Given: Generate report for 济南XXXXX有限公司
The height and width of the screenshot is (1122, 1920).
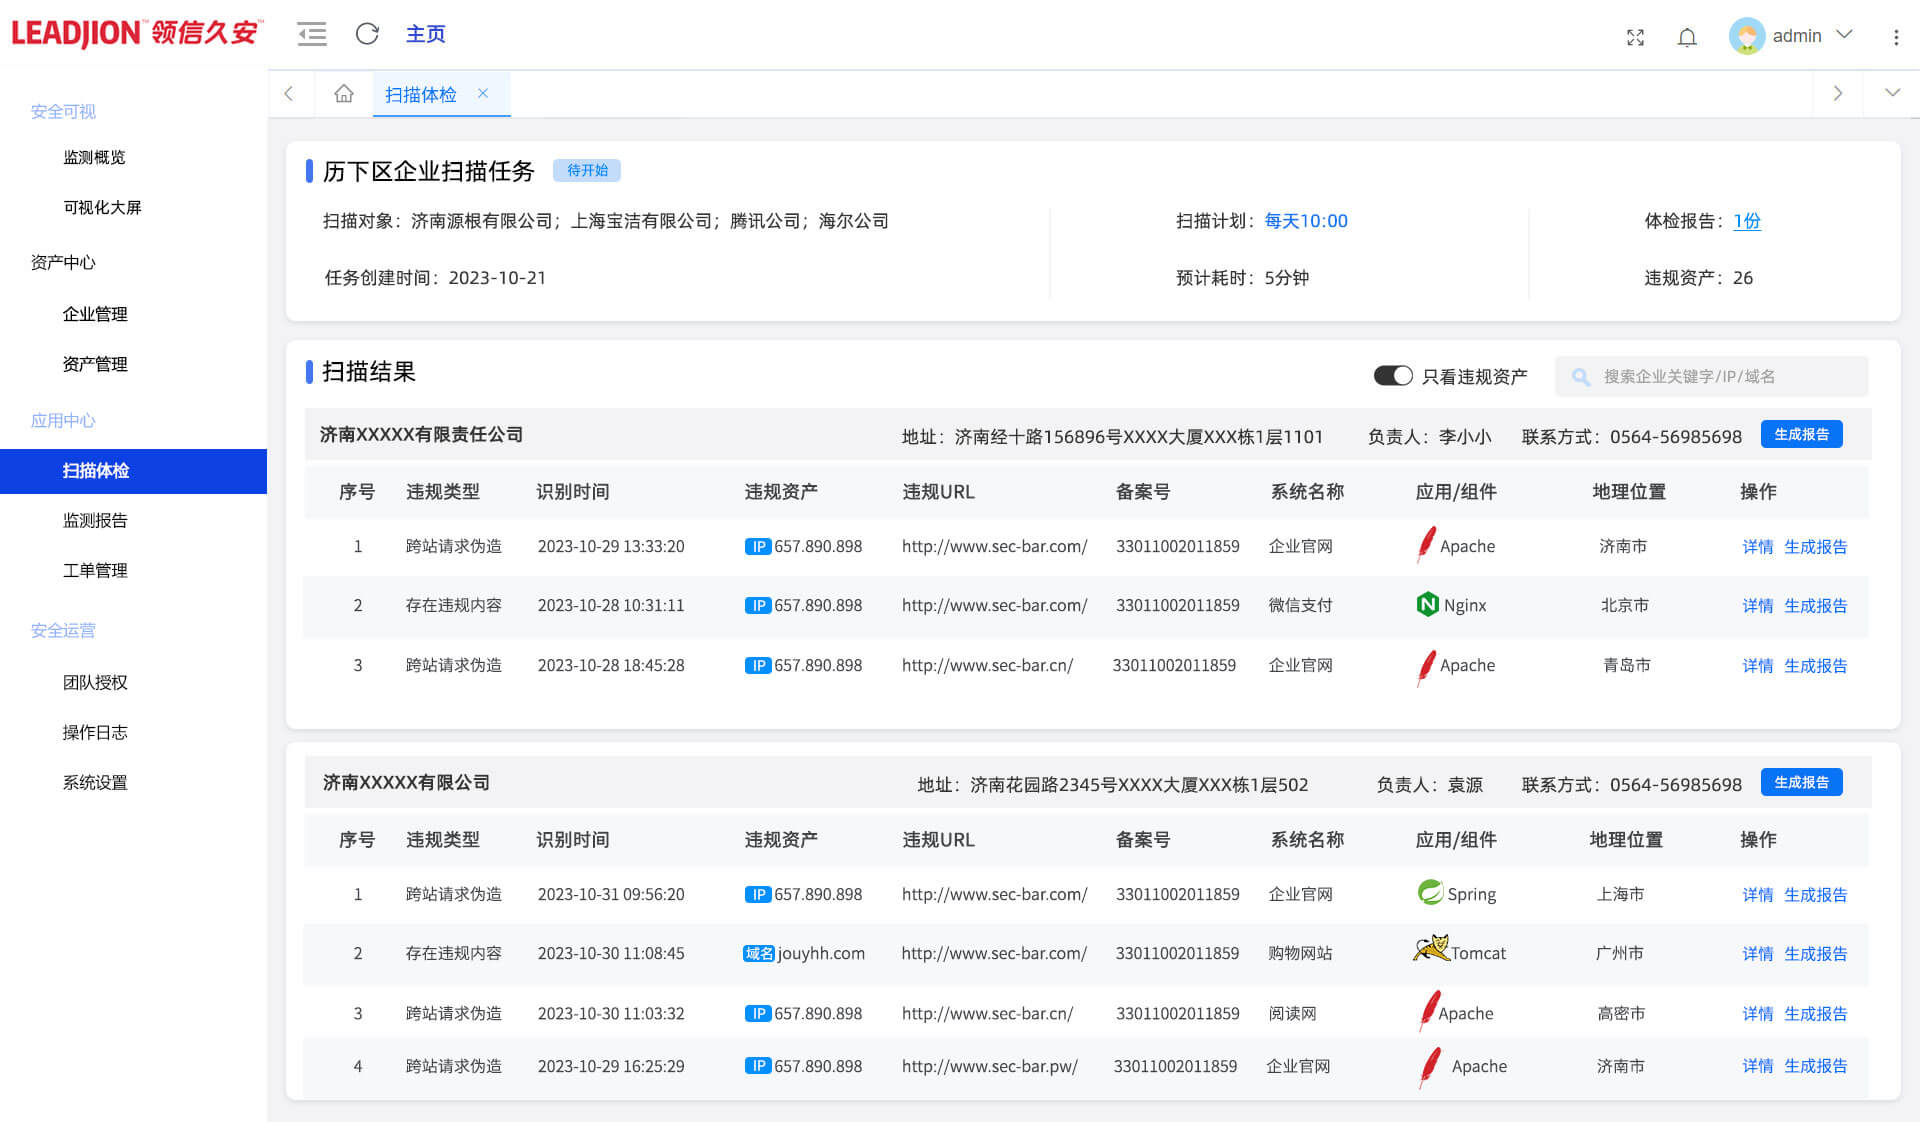Looking at the screenshot, I should click(1801, 782).
